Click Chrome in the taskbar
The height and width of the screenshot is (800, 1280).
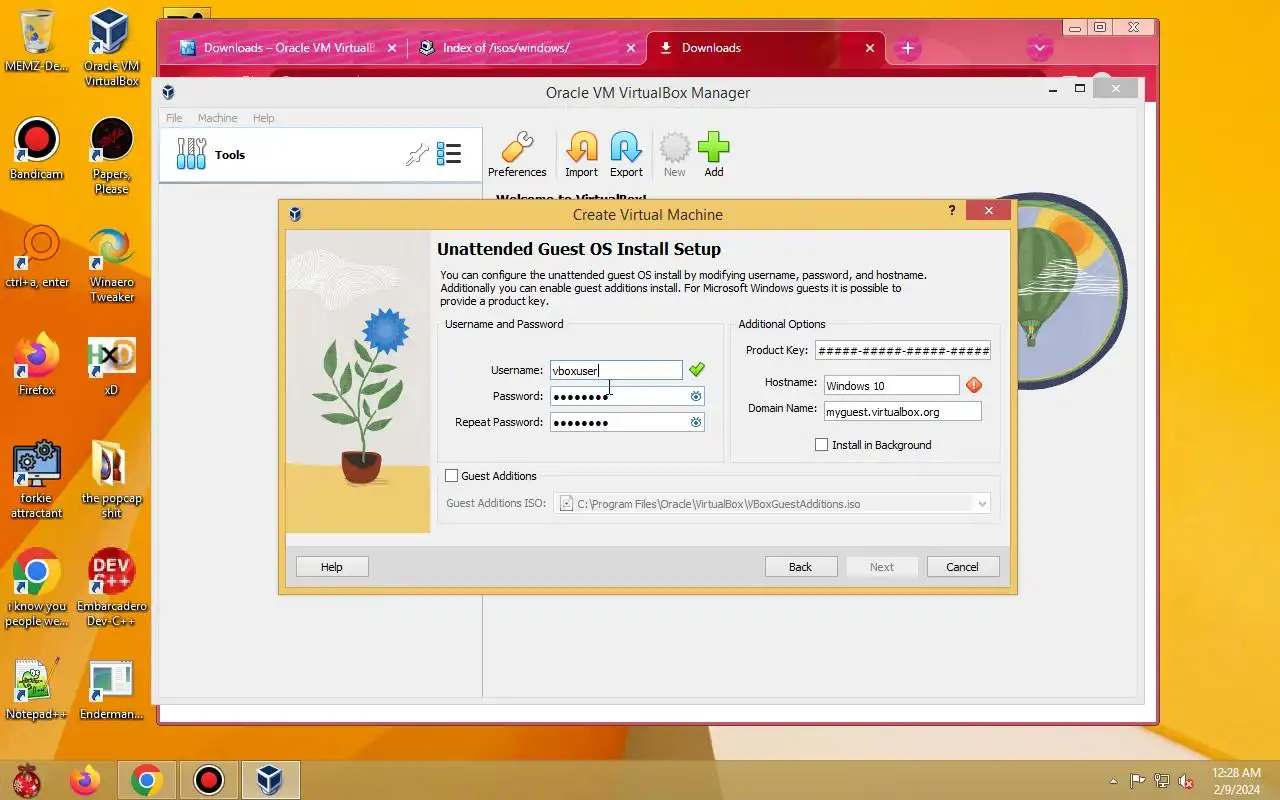point(147,780)
